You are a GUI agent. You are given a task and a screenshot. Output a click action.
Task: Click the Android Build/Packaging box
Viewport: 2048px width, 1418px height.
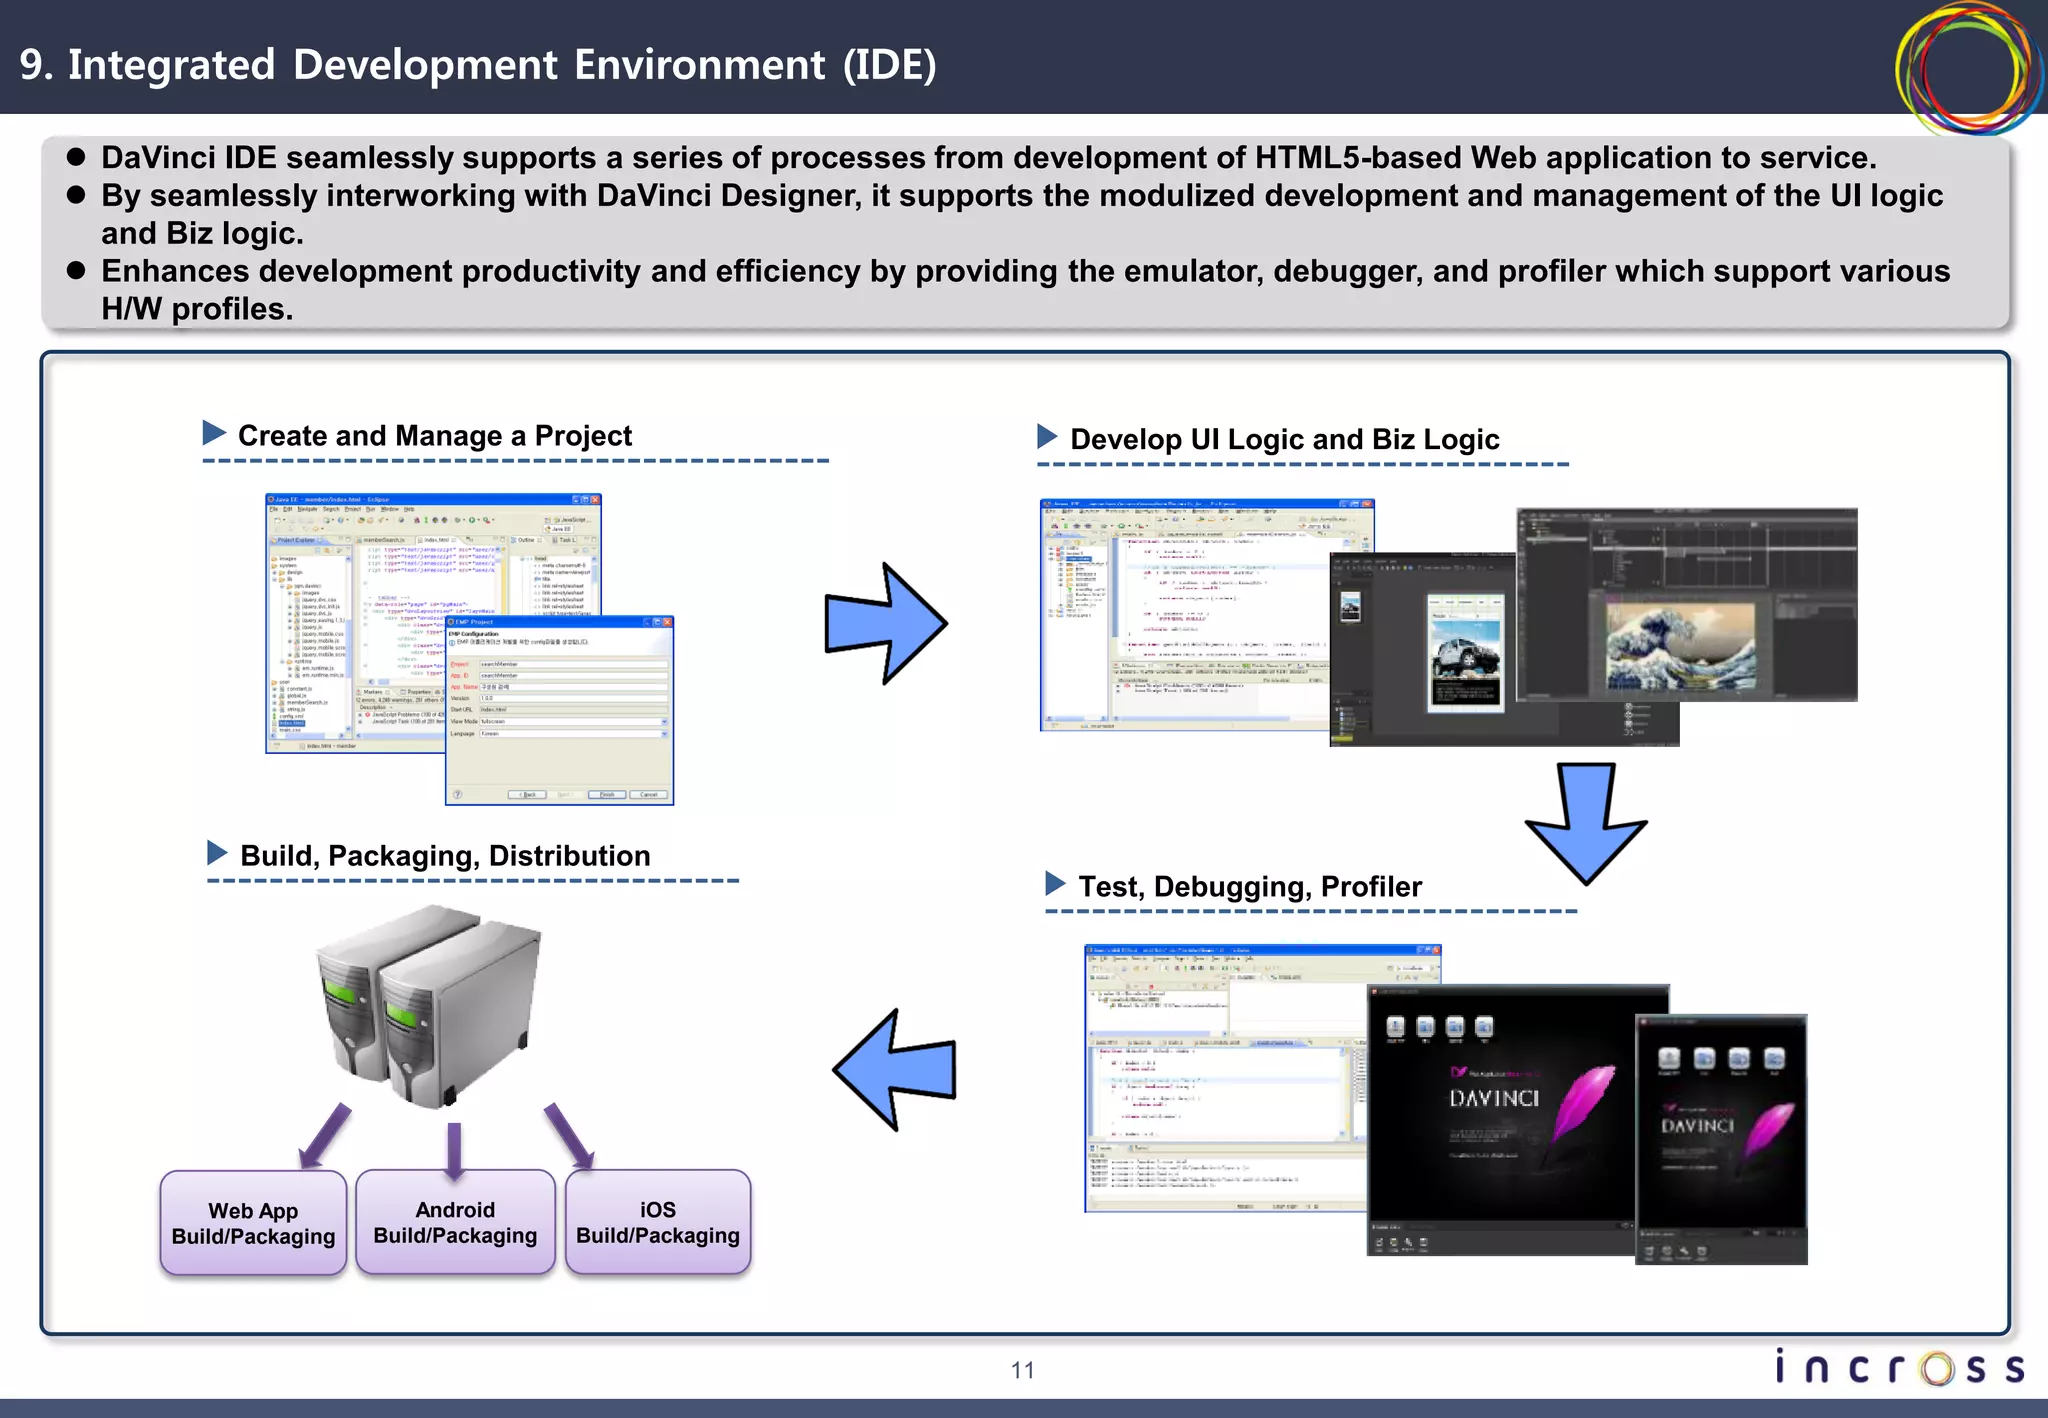(455, 1222)
